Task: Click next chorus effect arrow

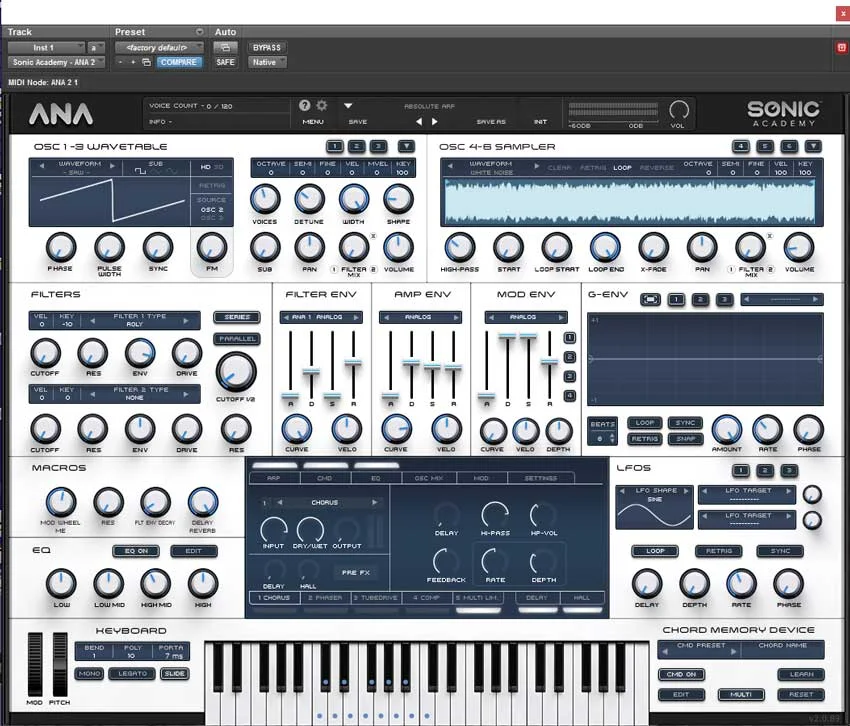Action: coord(375,503)
